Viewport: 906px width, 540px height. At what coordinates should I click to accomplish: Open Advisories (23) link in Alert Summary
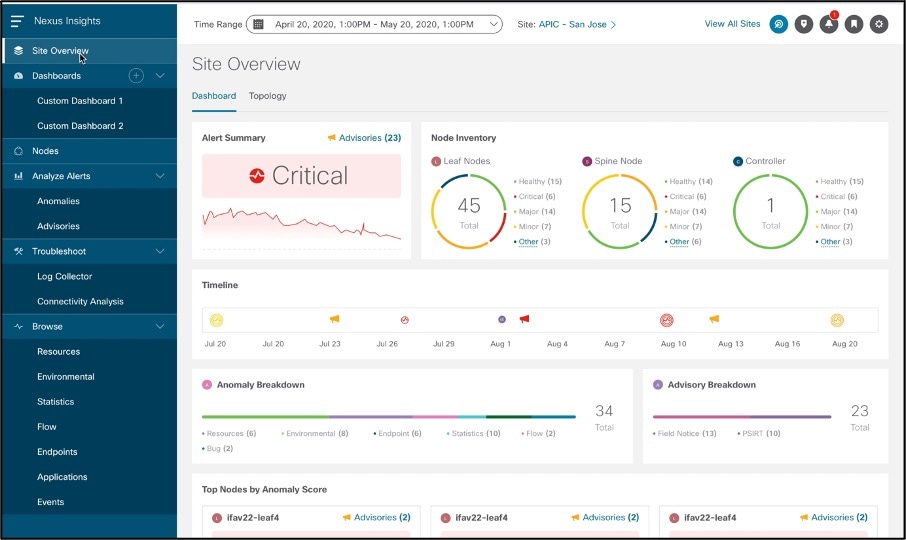[x=370, y=137]
